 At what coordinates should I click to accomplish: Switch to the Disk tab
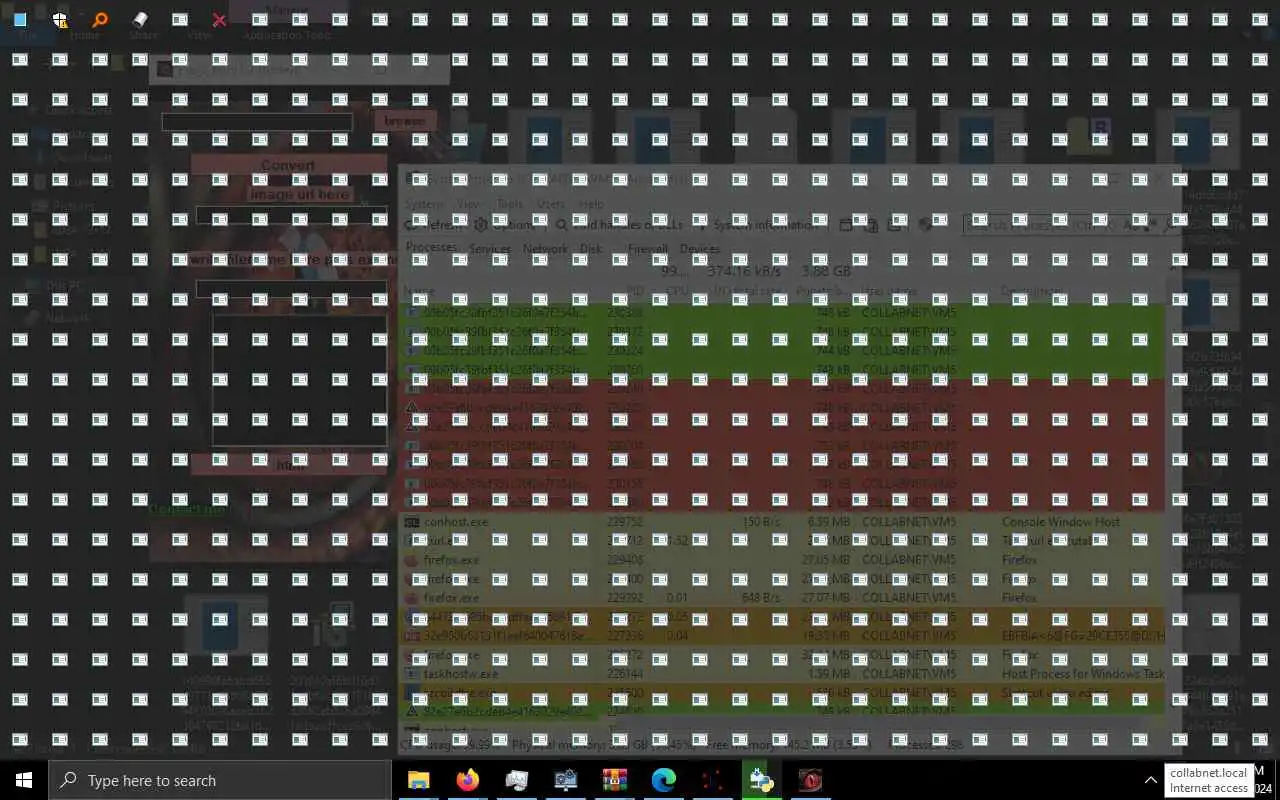591,249
